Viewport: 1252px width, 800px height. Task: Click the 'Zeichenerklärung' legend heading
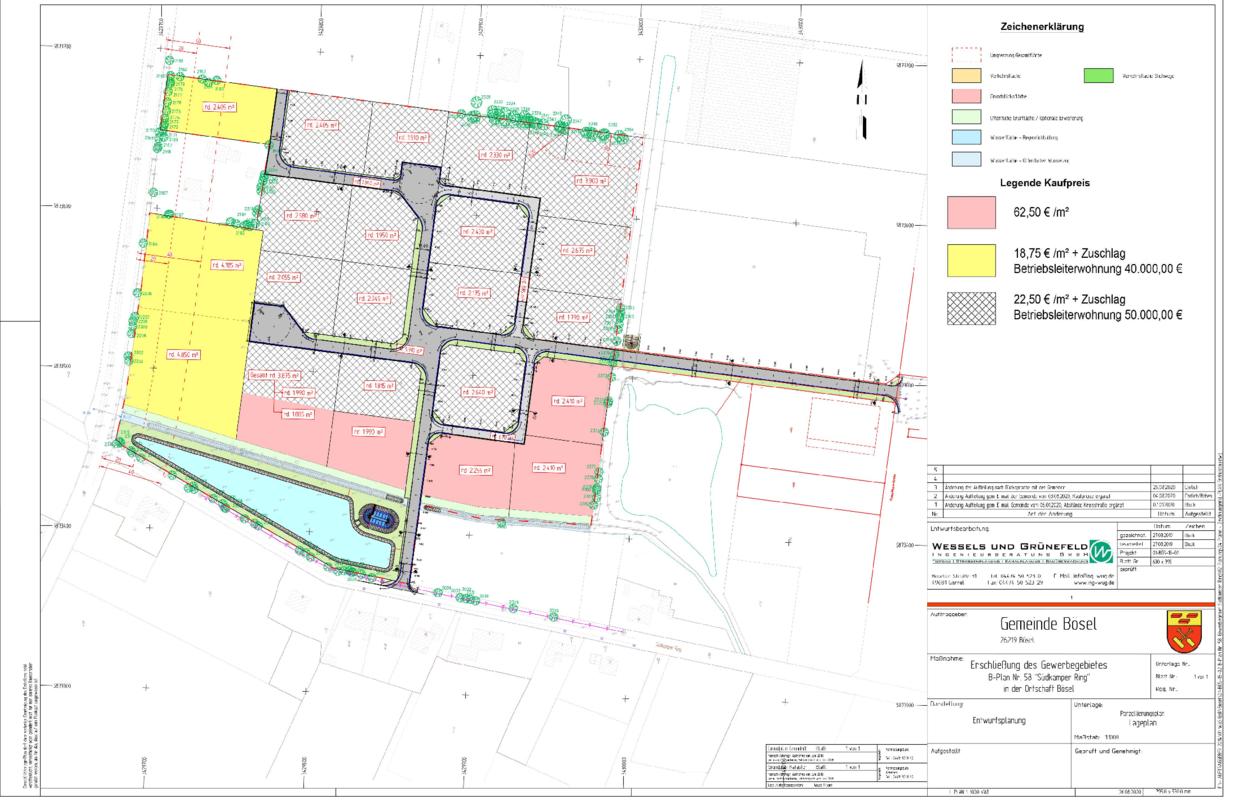(x=1043, y=27)
